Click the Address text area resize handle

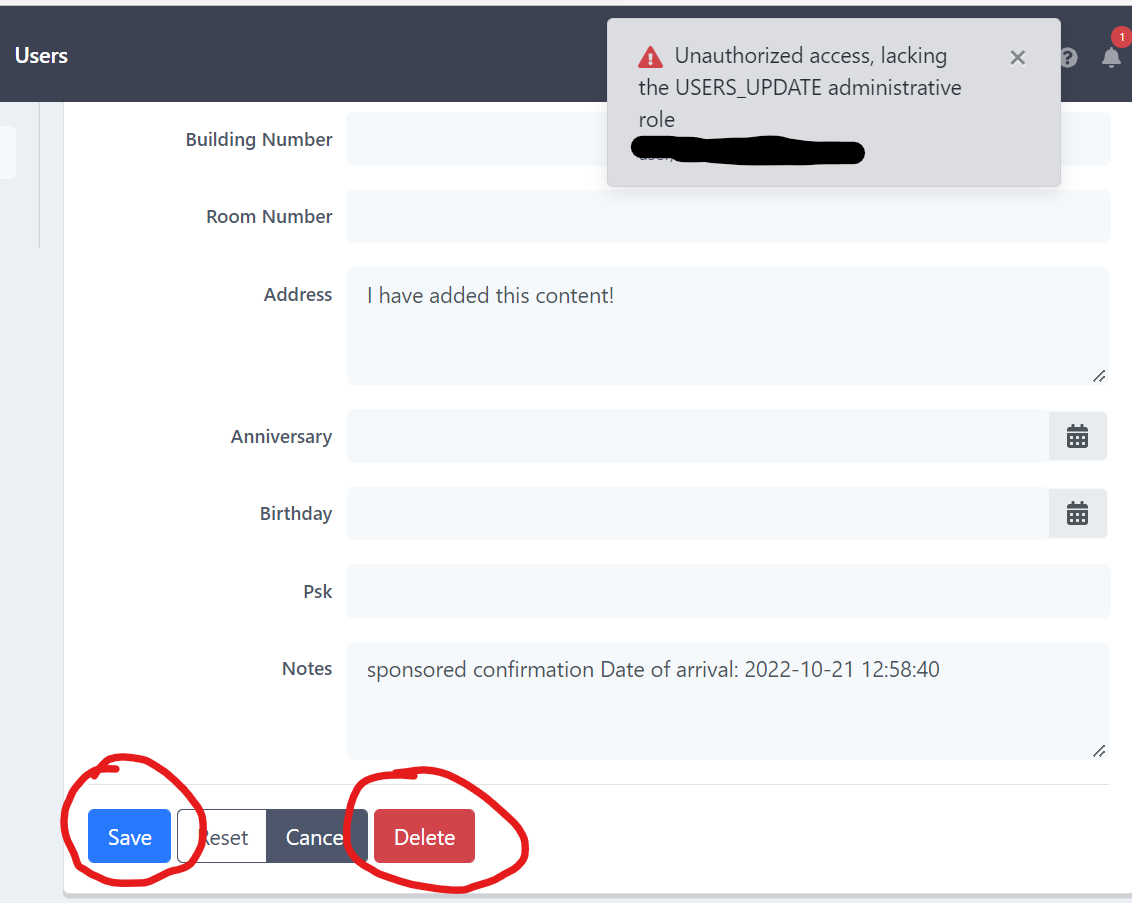1099,376
